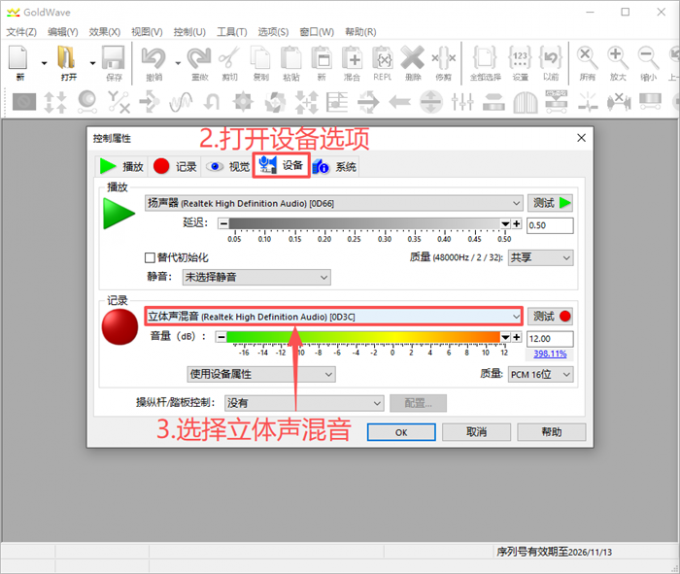Click the 设置 123 marker icon

(520, 58)
